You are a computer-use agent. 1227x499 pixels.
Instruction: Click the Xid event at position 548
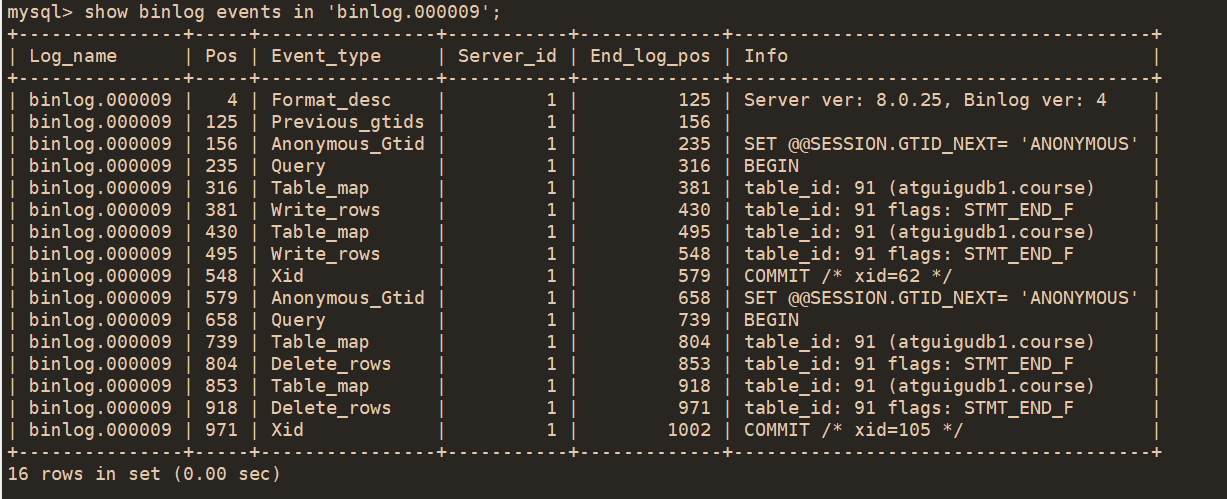[287, 276]
